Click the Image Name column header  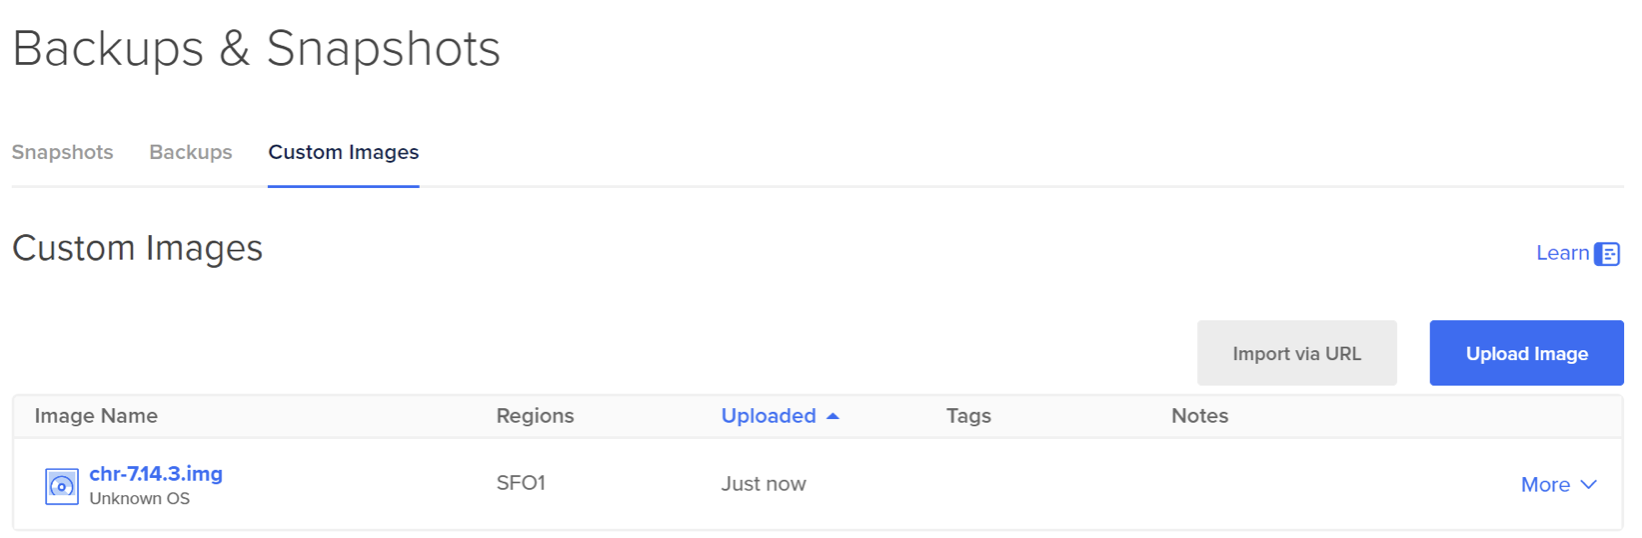(96, 416)
